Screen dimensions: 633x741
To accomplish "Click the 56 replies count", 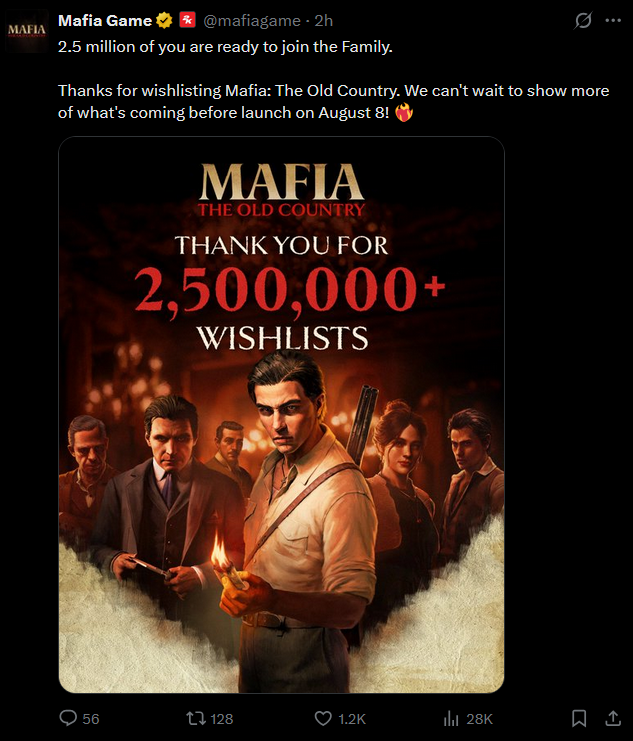I will pos(91,719).
